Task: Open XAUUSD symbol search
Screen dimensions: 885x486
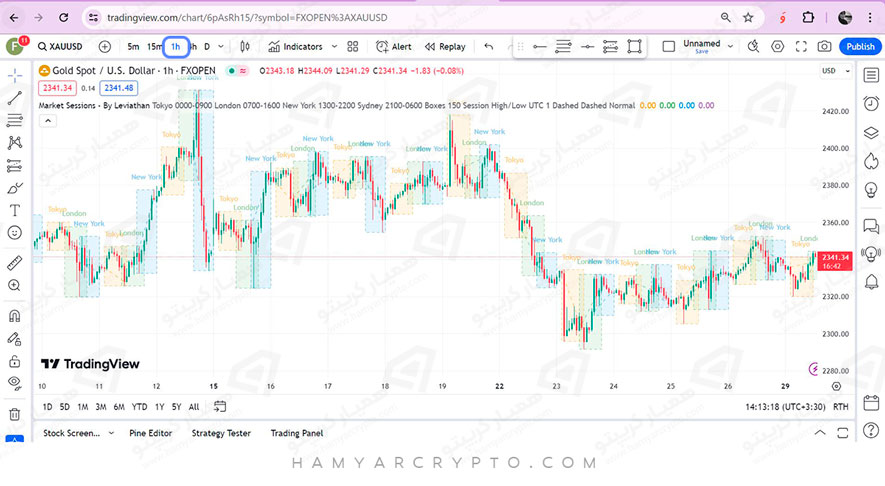Action: (x=60, y=46)
